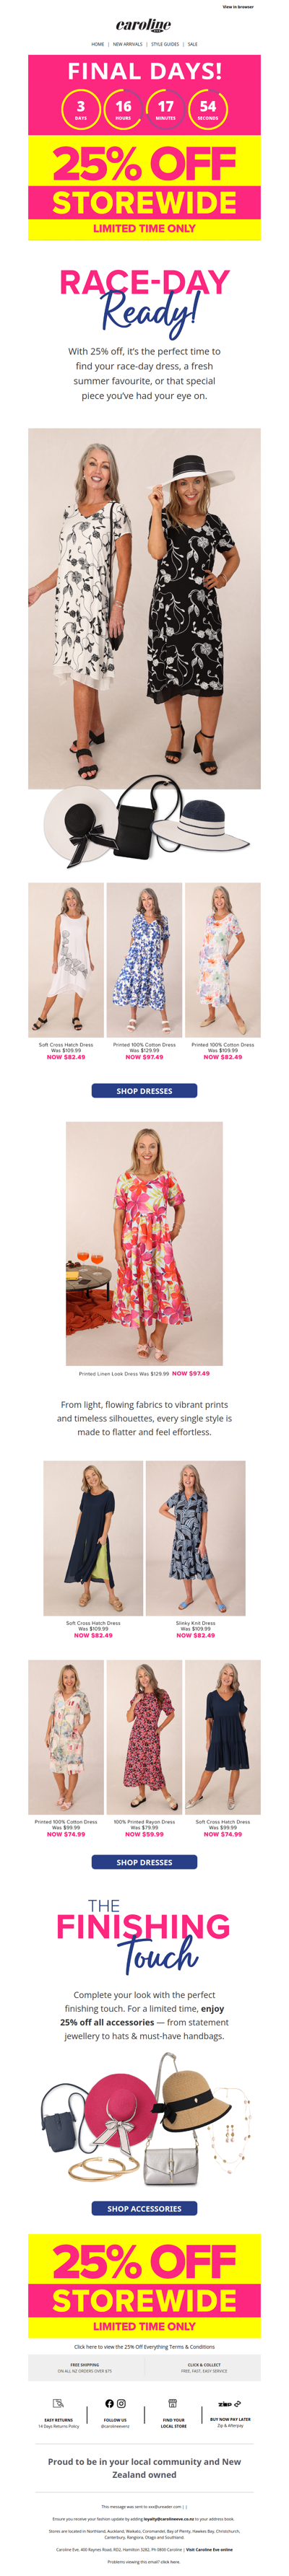
Task: Open the NEW ARRIVALS menu item
Action: click(128, 44)
